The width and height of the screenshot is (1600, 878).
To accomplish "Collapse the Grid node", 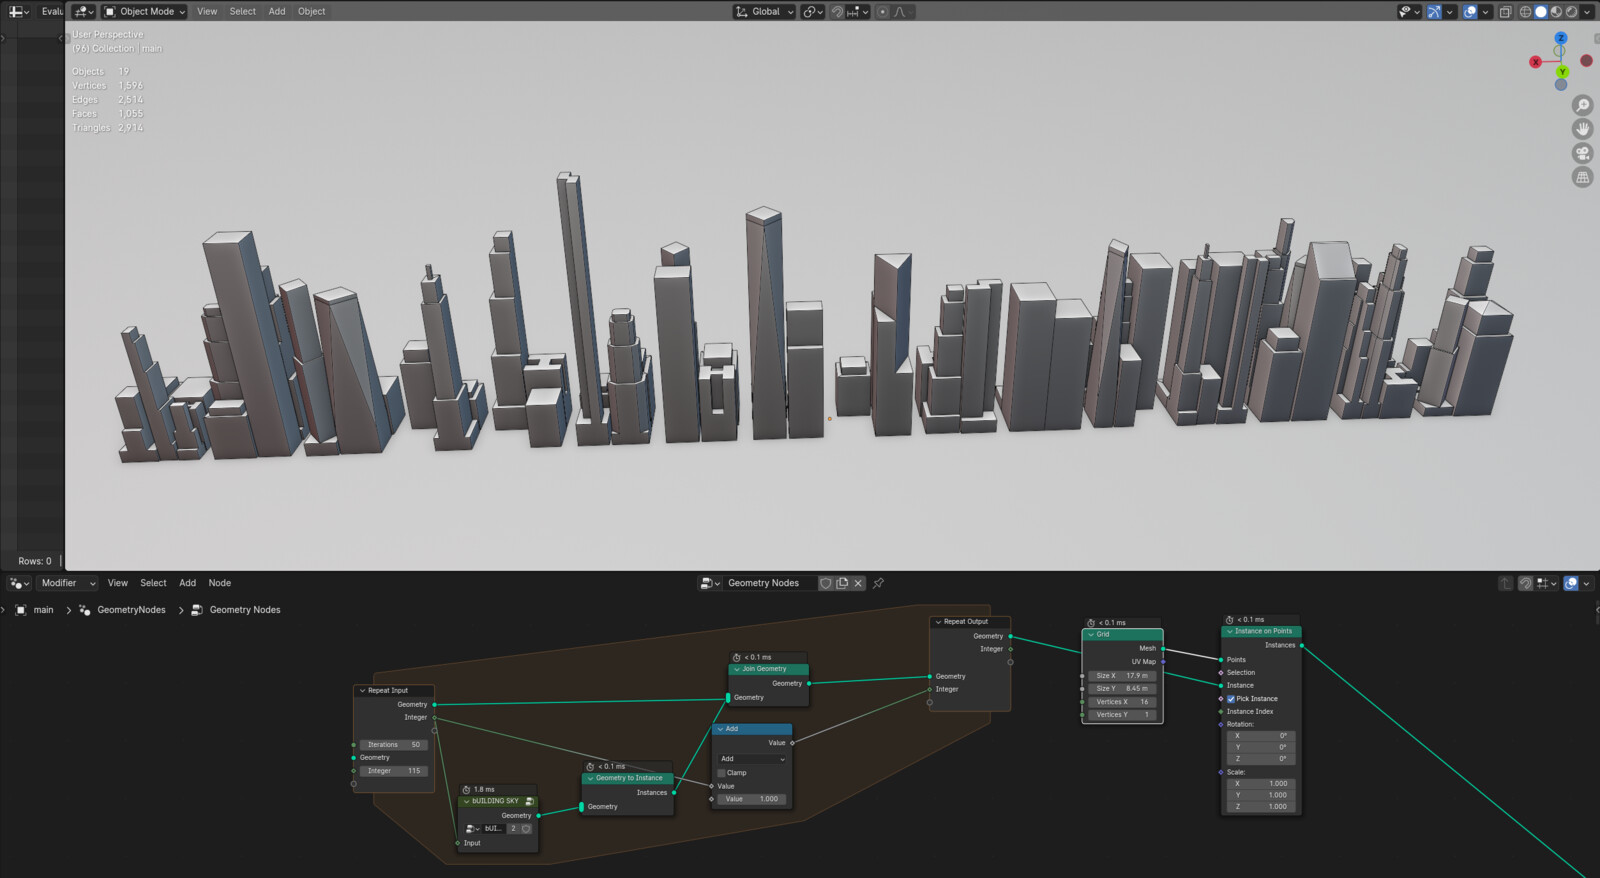I will 1091,634.
